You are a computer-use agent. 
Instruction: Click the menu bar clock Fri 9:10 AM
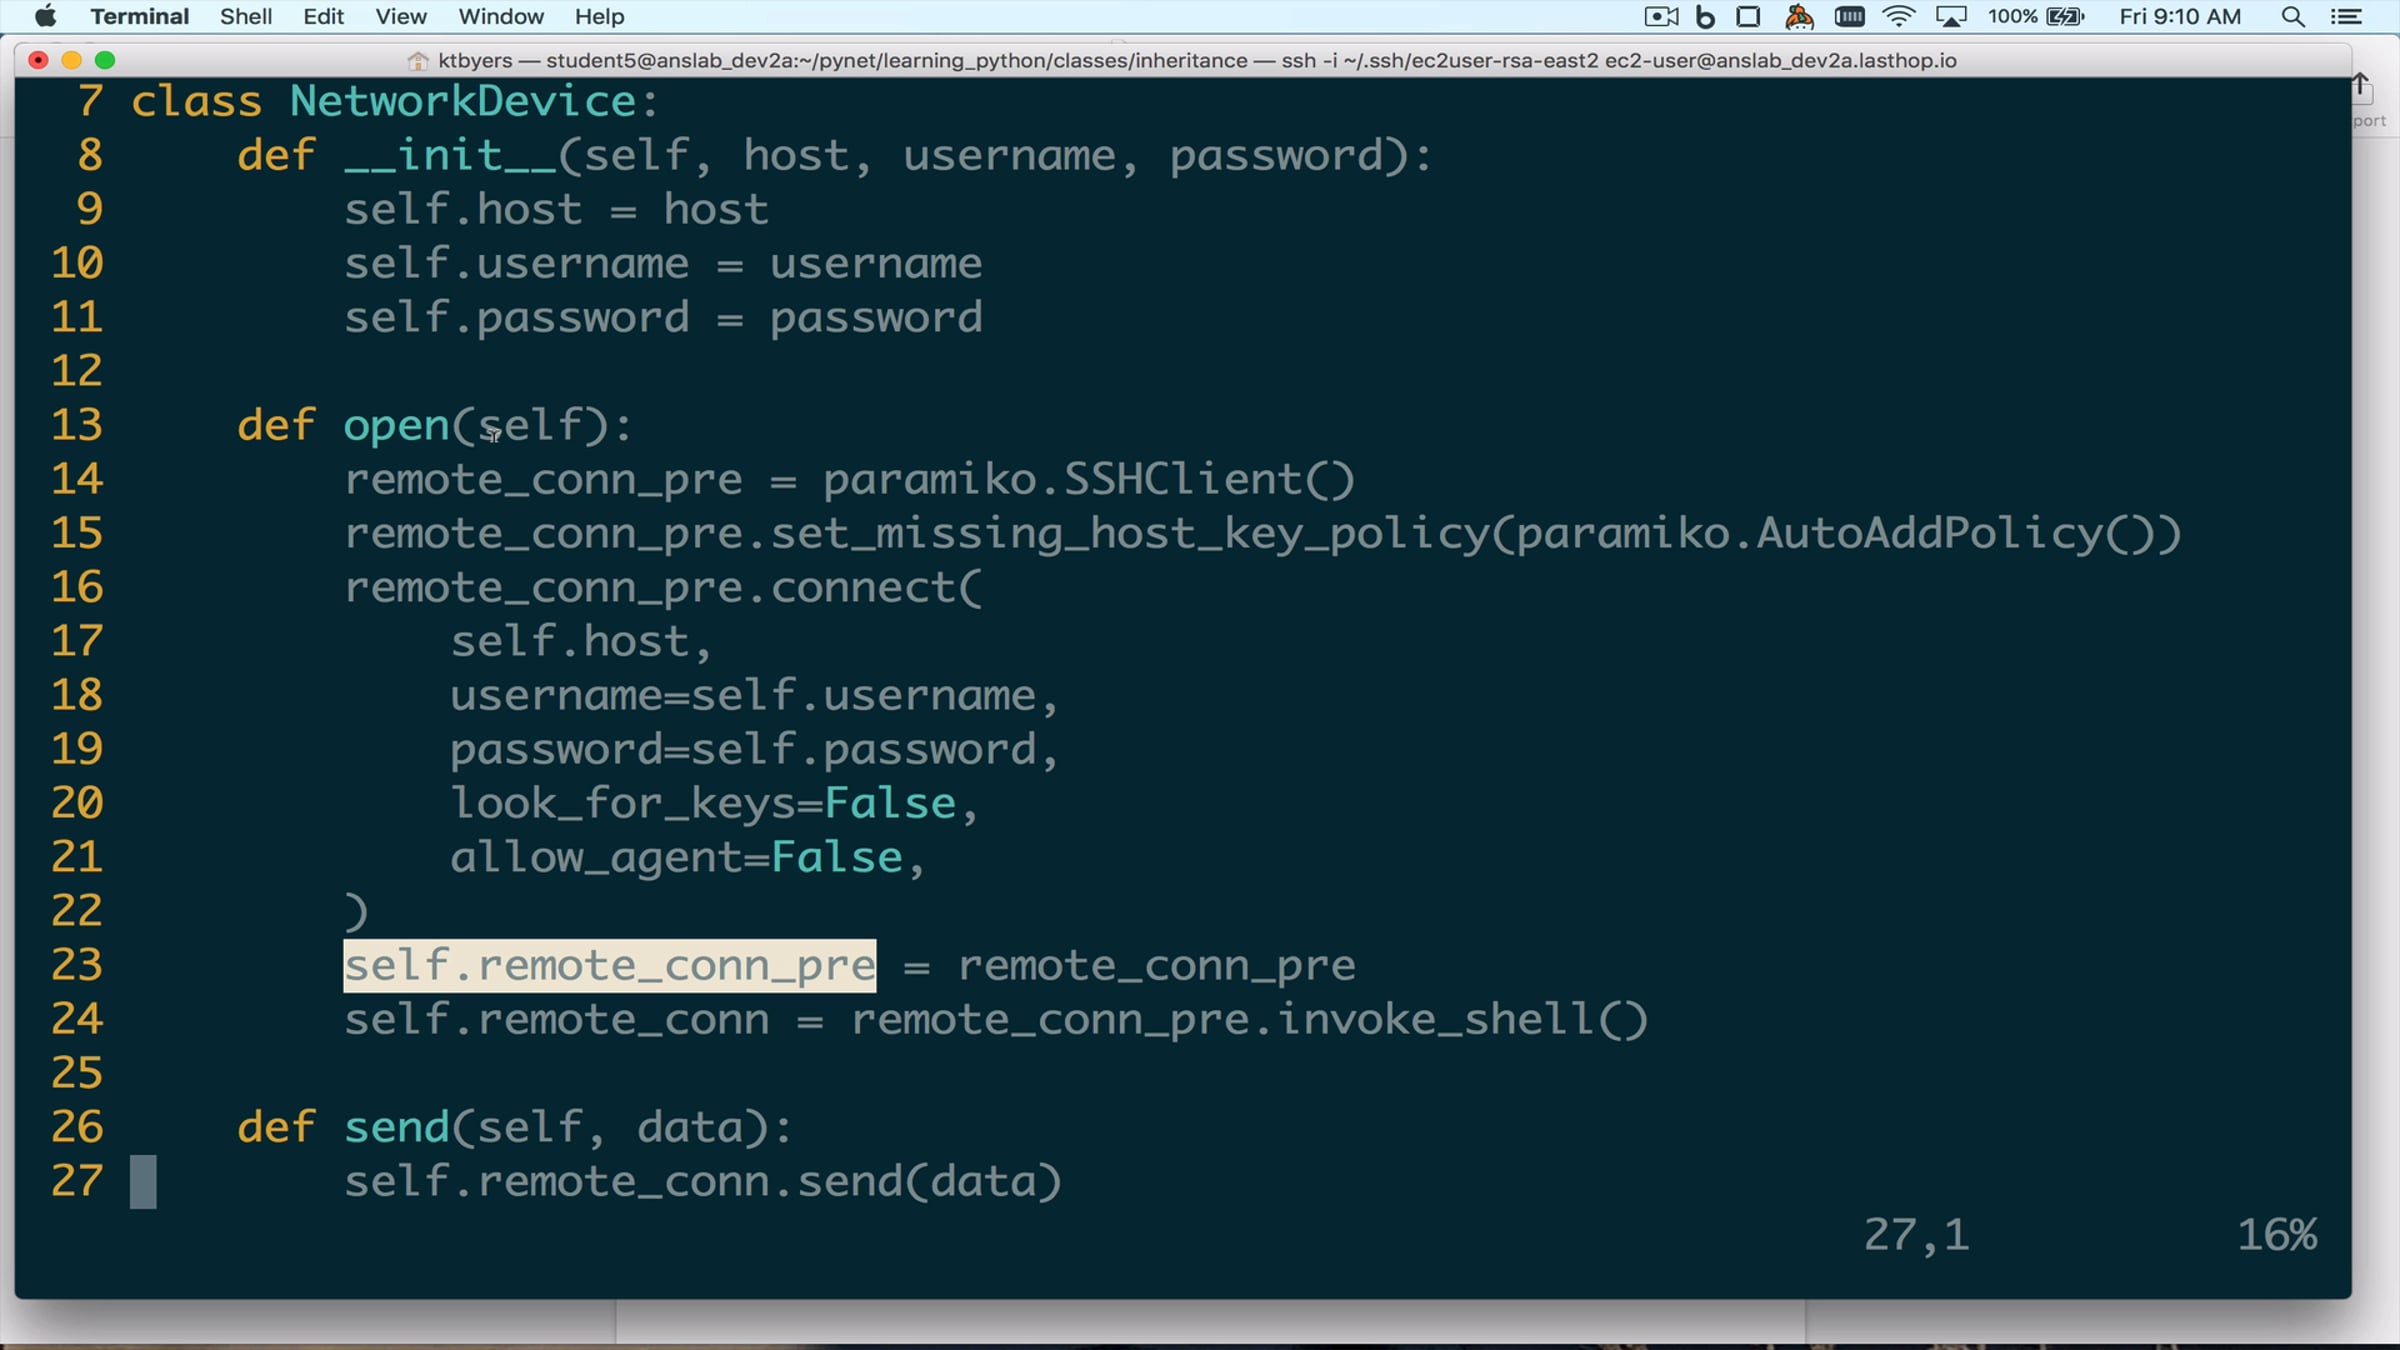2180,16
